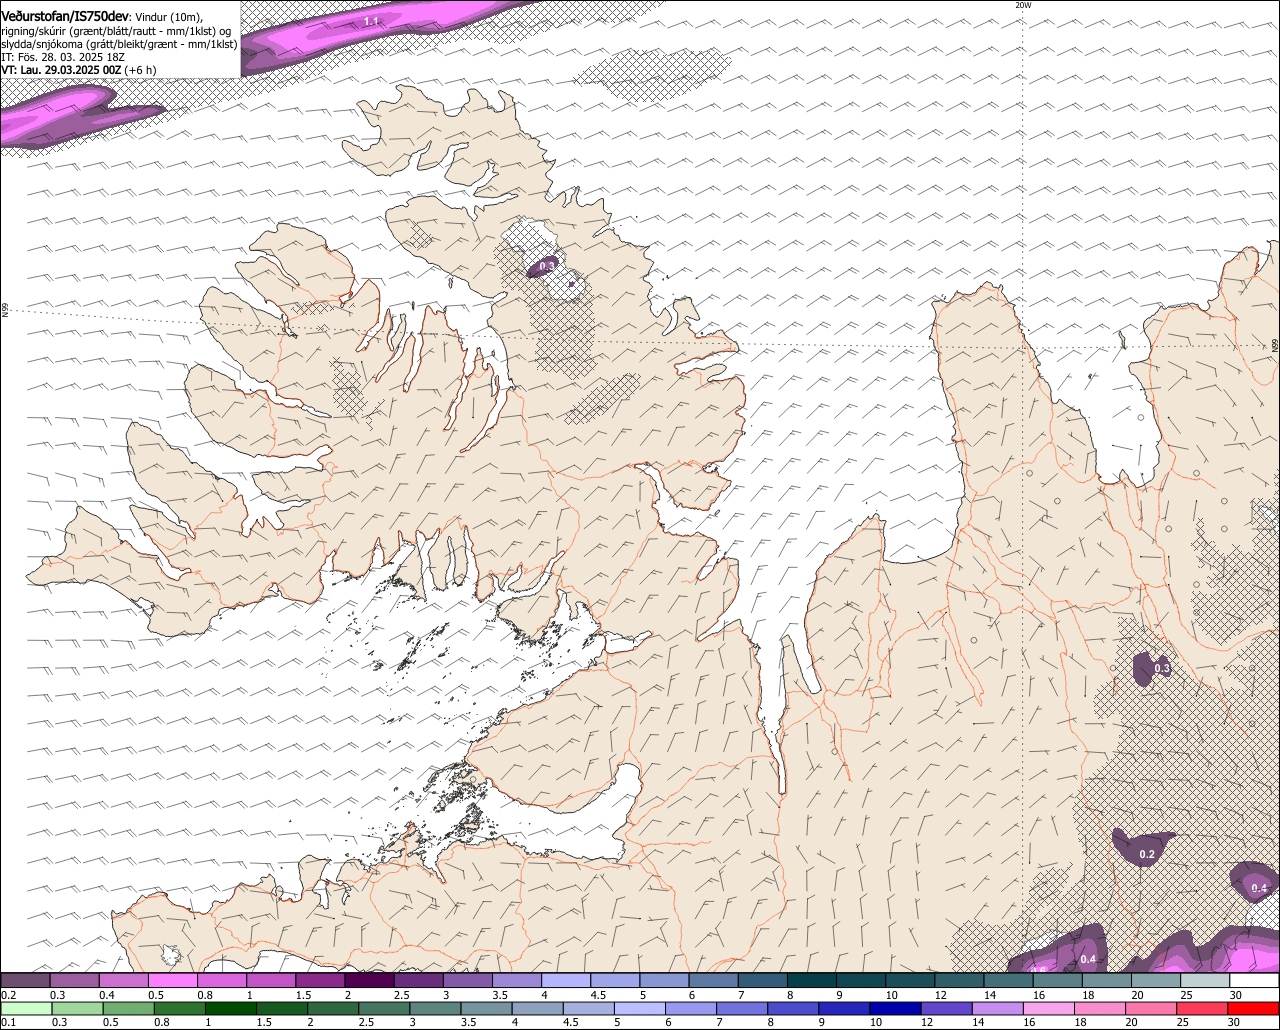The height and width of the screenshot is (1030, 1280).
Task: Click the darkest purple swatch in the upper legend row
Action: 369,980
